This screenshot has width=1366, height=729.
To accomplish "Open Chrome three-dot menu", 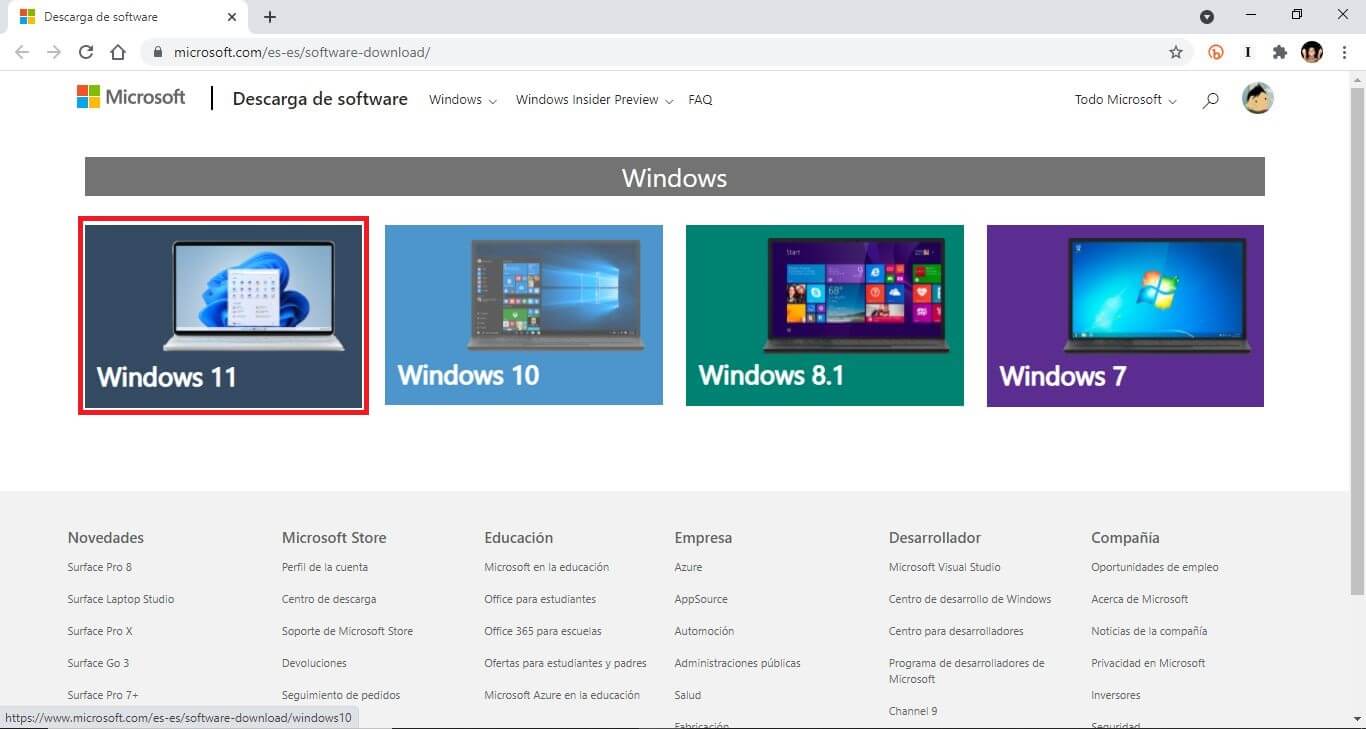I will (x=1344, y=52).
